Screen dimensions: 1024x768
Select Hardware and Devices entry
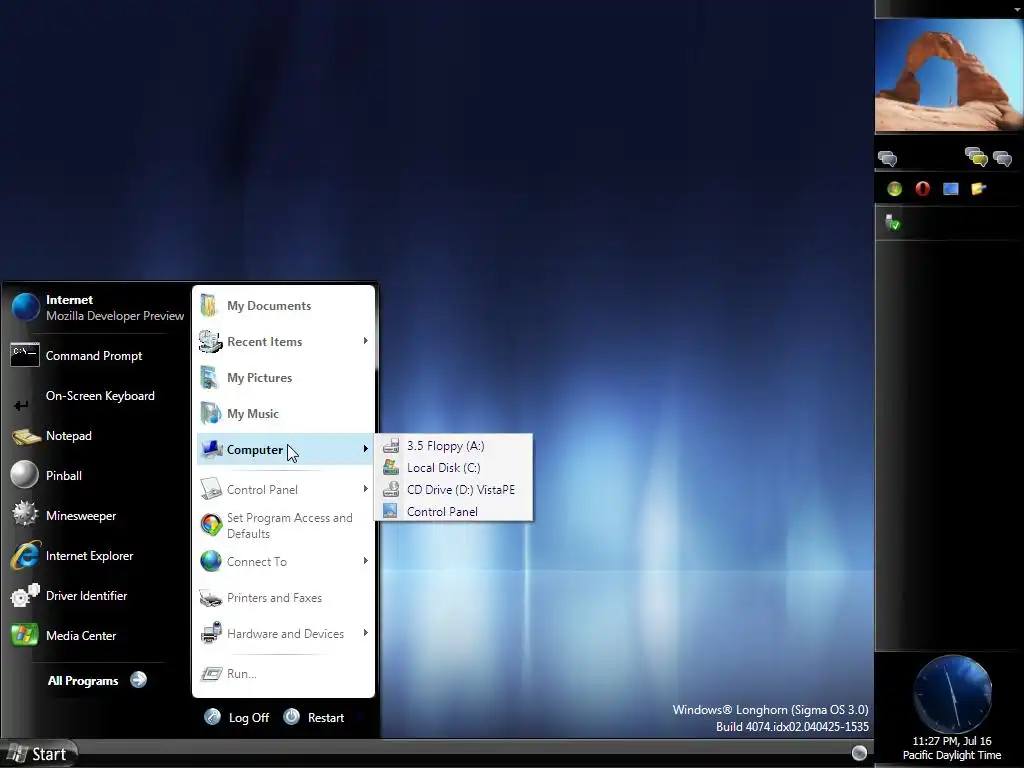285,633
